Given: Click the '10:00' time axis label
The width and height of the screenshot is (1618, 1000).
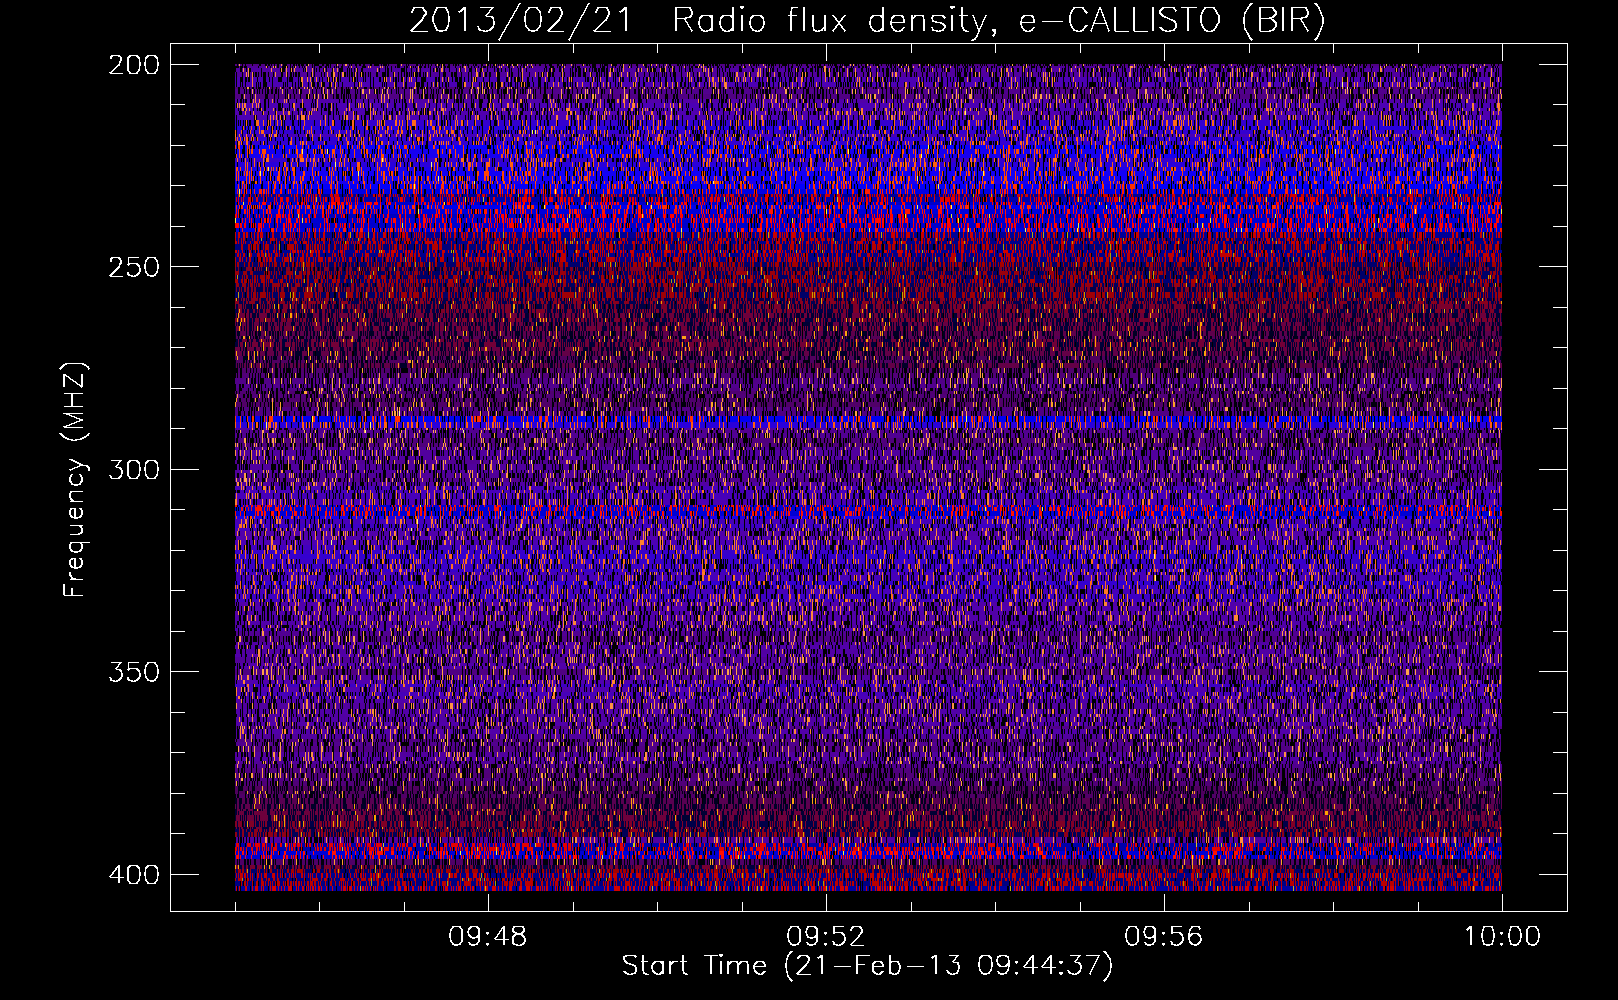Looking at the screenshot, I should click(1502, 937).
